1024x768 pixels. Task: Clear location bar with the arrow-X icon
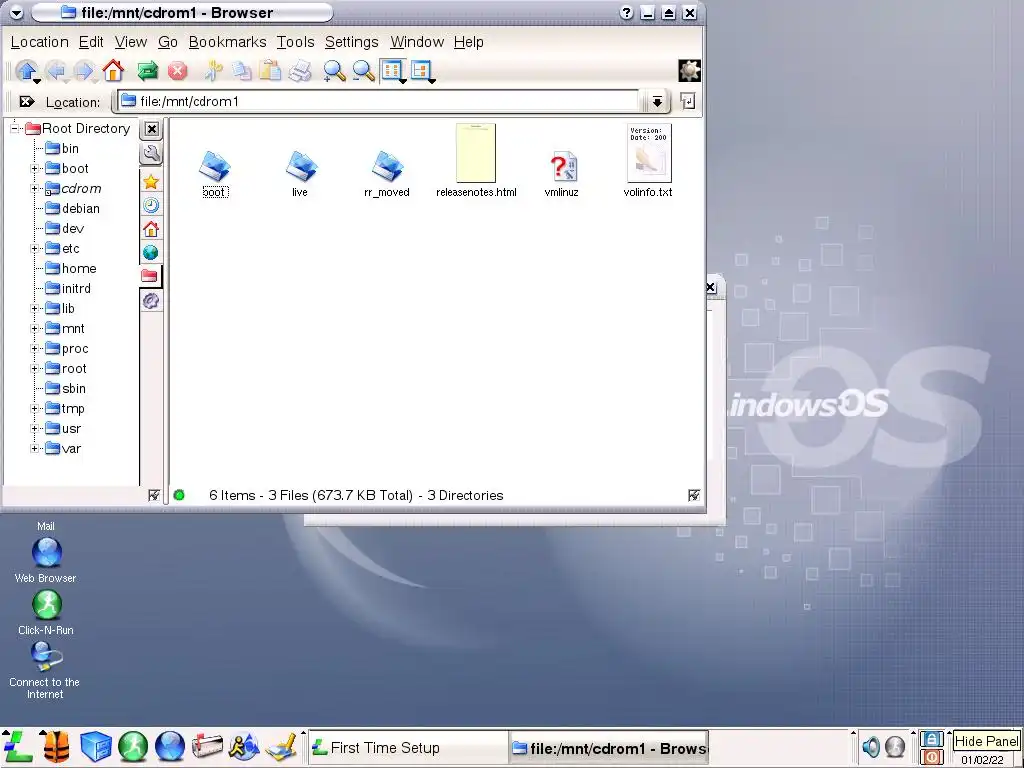click(x=27, y=101)
